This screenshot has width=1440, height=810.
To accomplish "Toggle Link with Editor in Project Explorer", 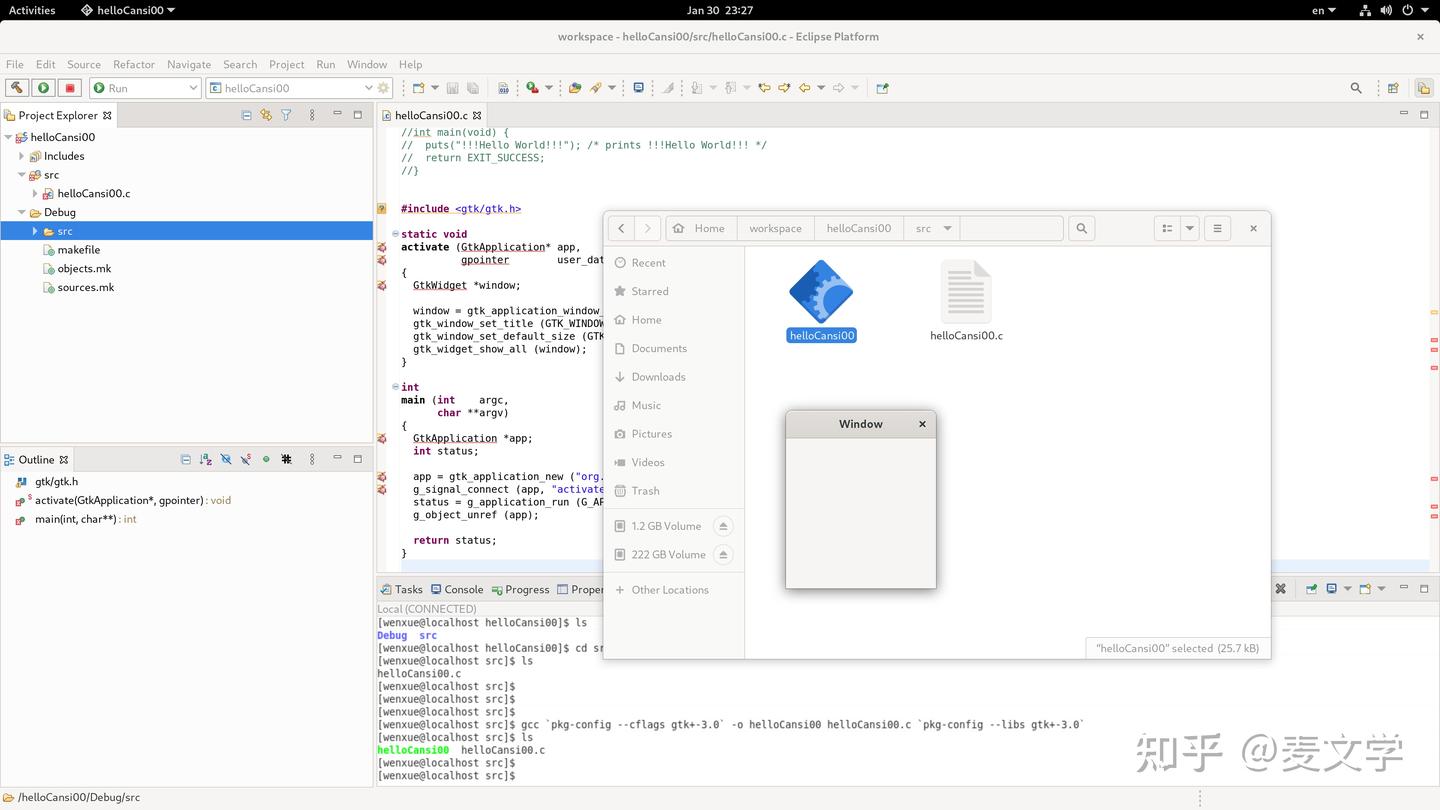I will tap(266, 115).
